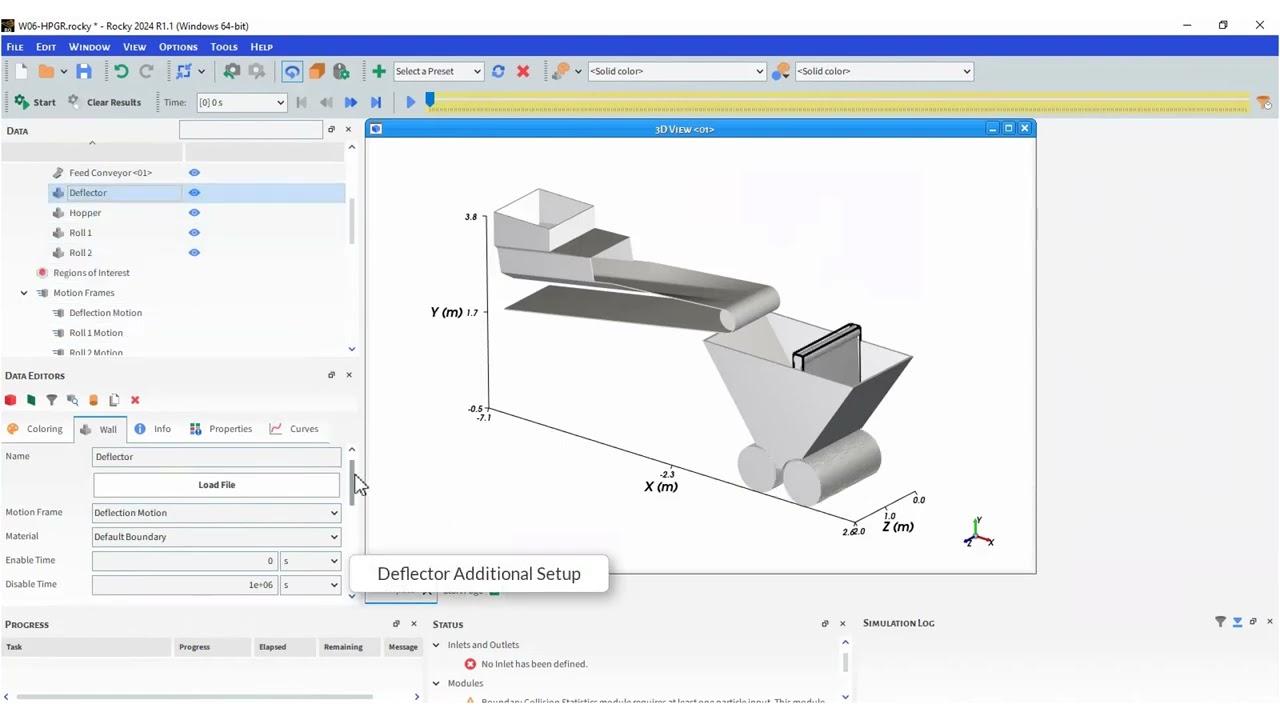Open the Time selector dropdown showing [0] 0 s
The image size is (1280, 720).
[241, 102]
